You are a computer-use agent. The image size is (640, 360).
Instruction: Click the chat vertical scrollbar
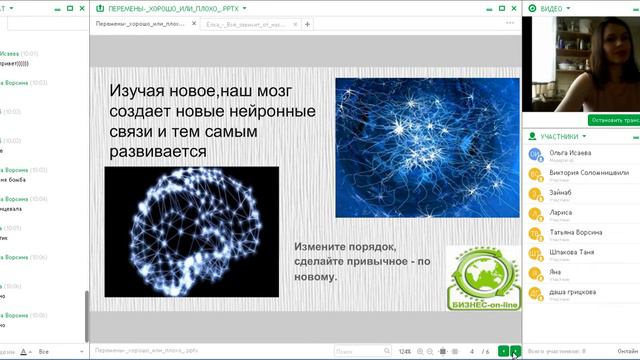point(87,316)
